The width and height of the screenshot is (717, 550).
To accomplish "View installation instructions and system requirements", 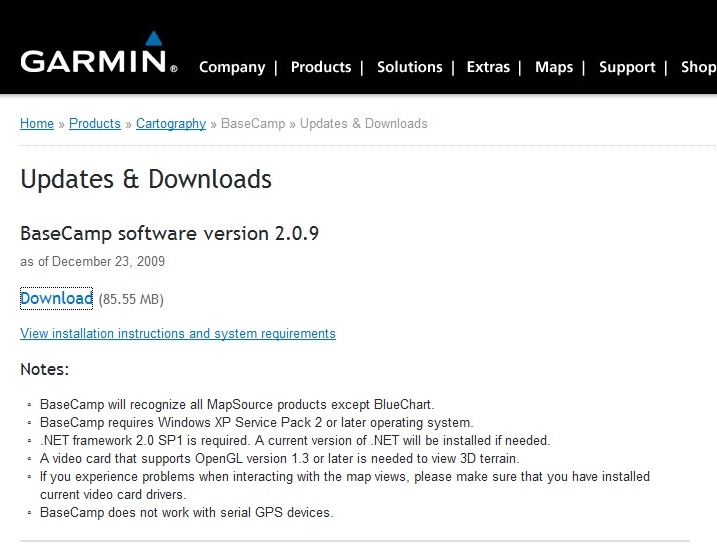I will (x=178, y=333).
